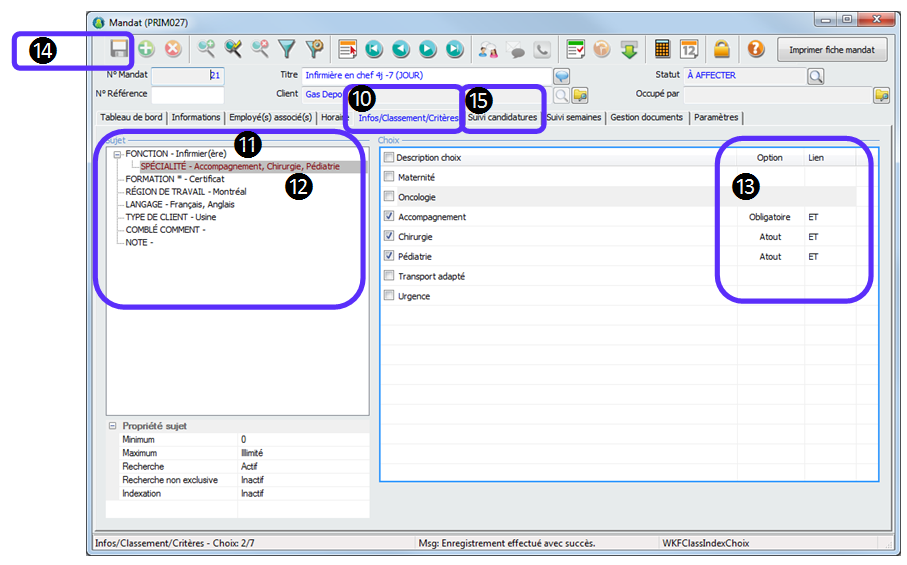Enable the Urgence checkbox
Viewport: 907px width, 565px height.
pyautogui.click(x=389, y=296)
